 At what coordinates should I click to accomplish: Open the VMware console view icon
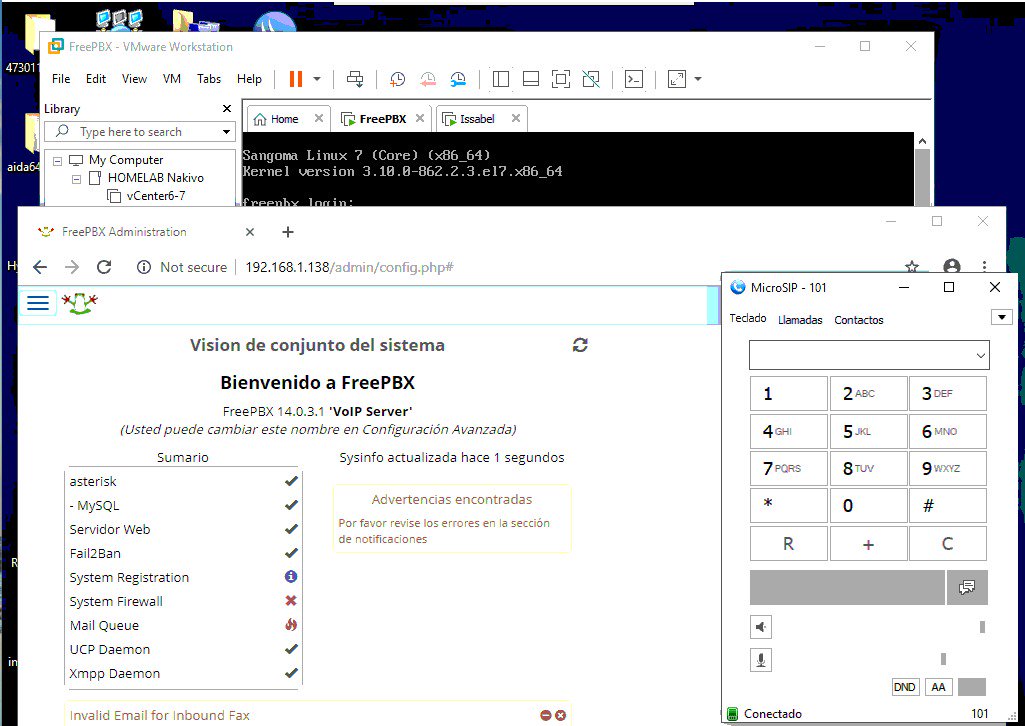tap(634, 79)
